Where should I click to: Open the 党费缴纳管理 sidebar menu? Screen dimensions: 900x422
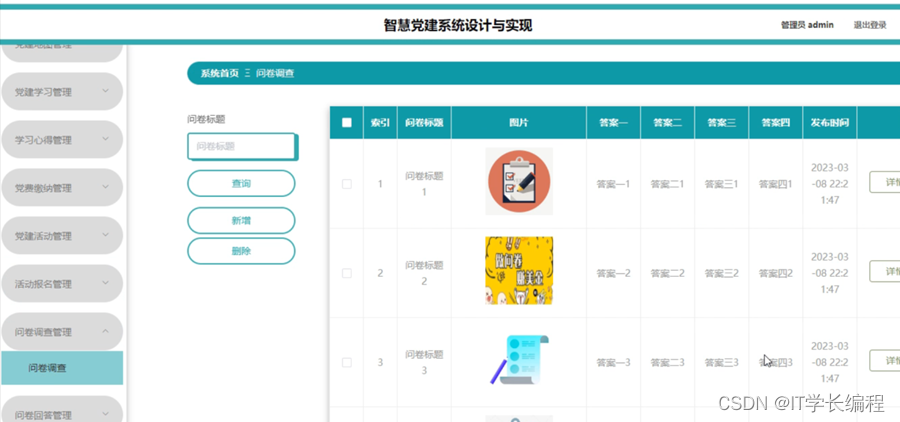62,188
